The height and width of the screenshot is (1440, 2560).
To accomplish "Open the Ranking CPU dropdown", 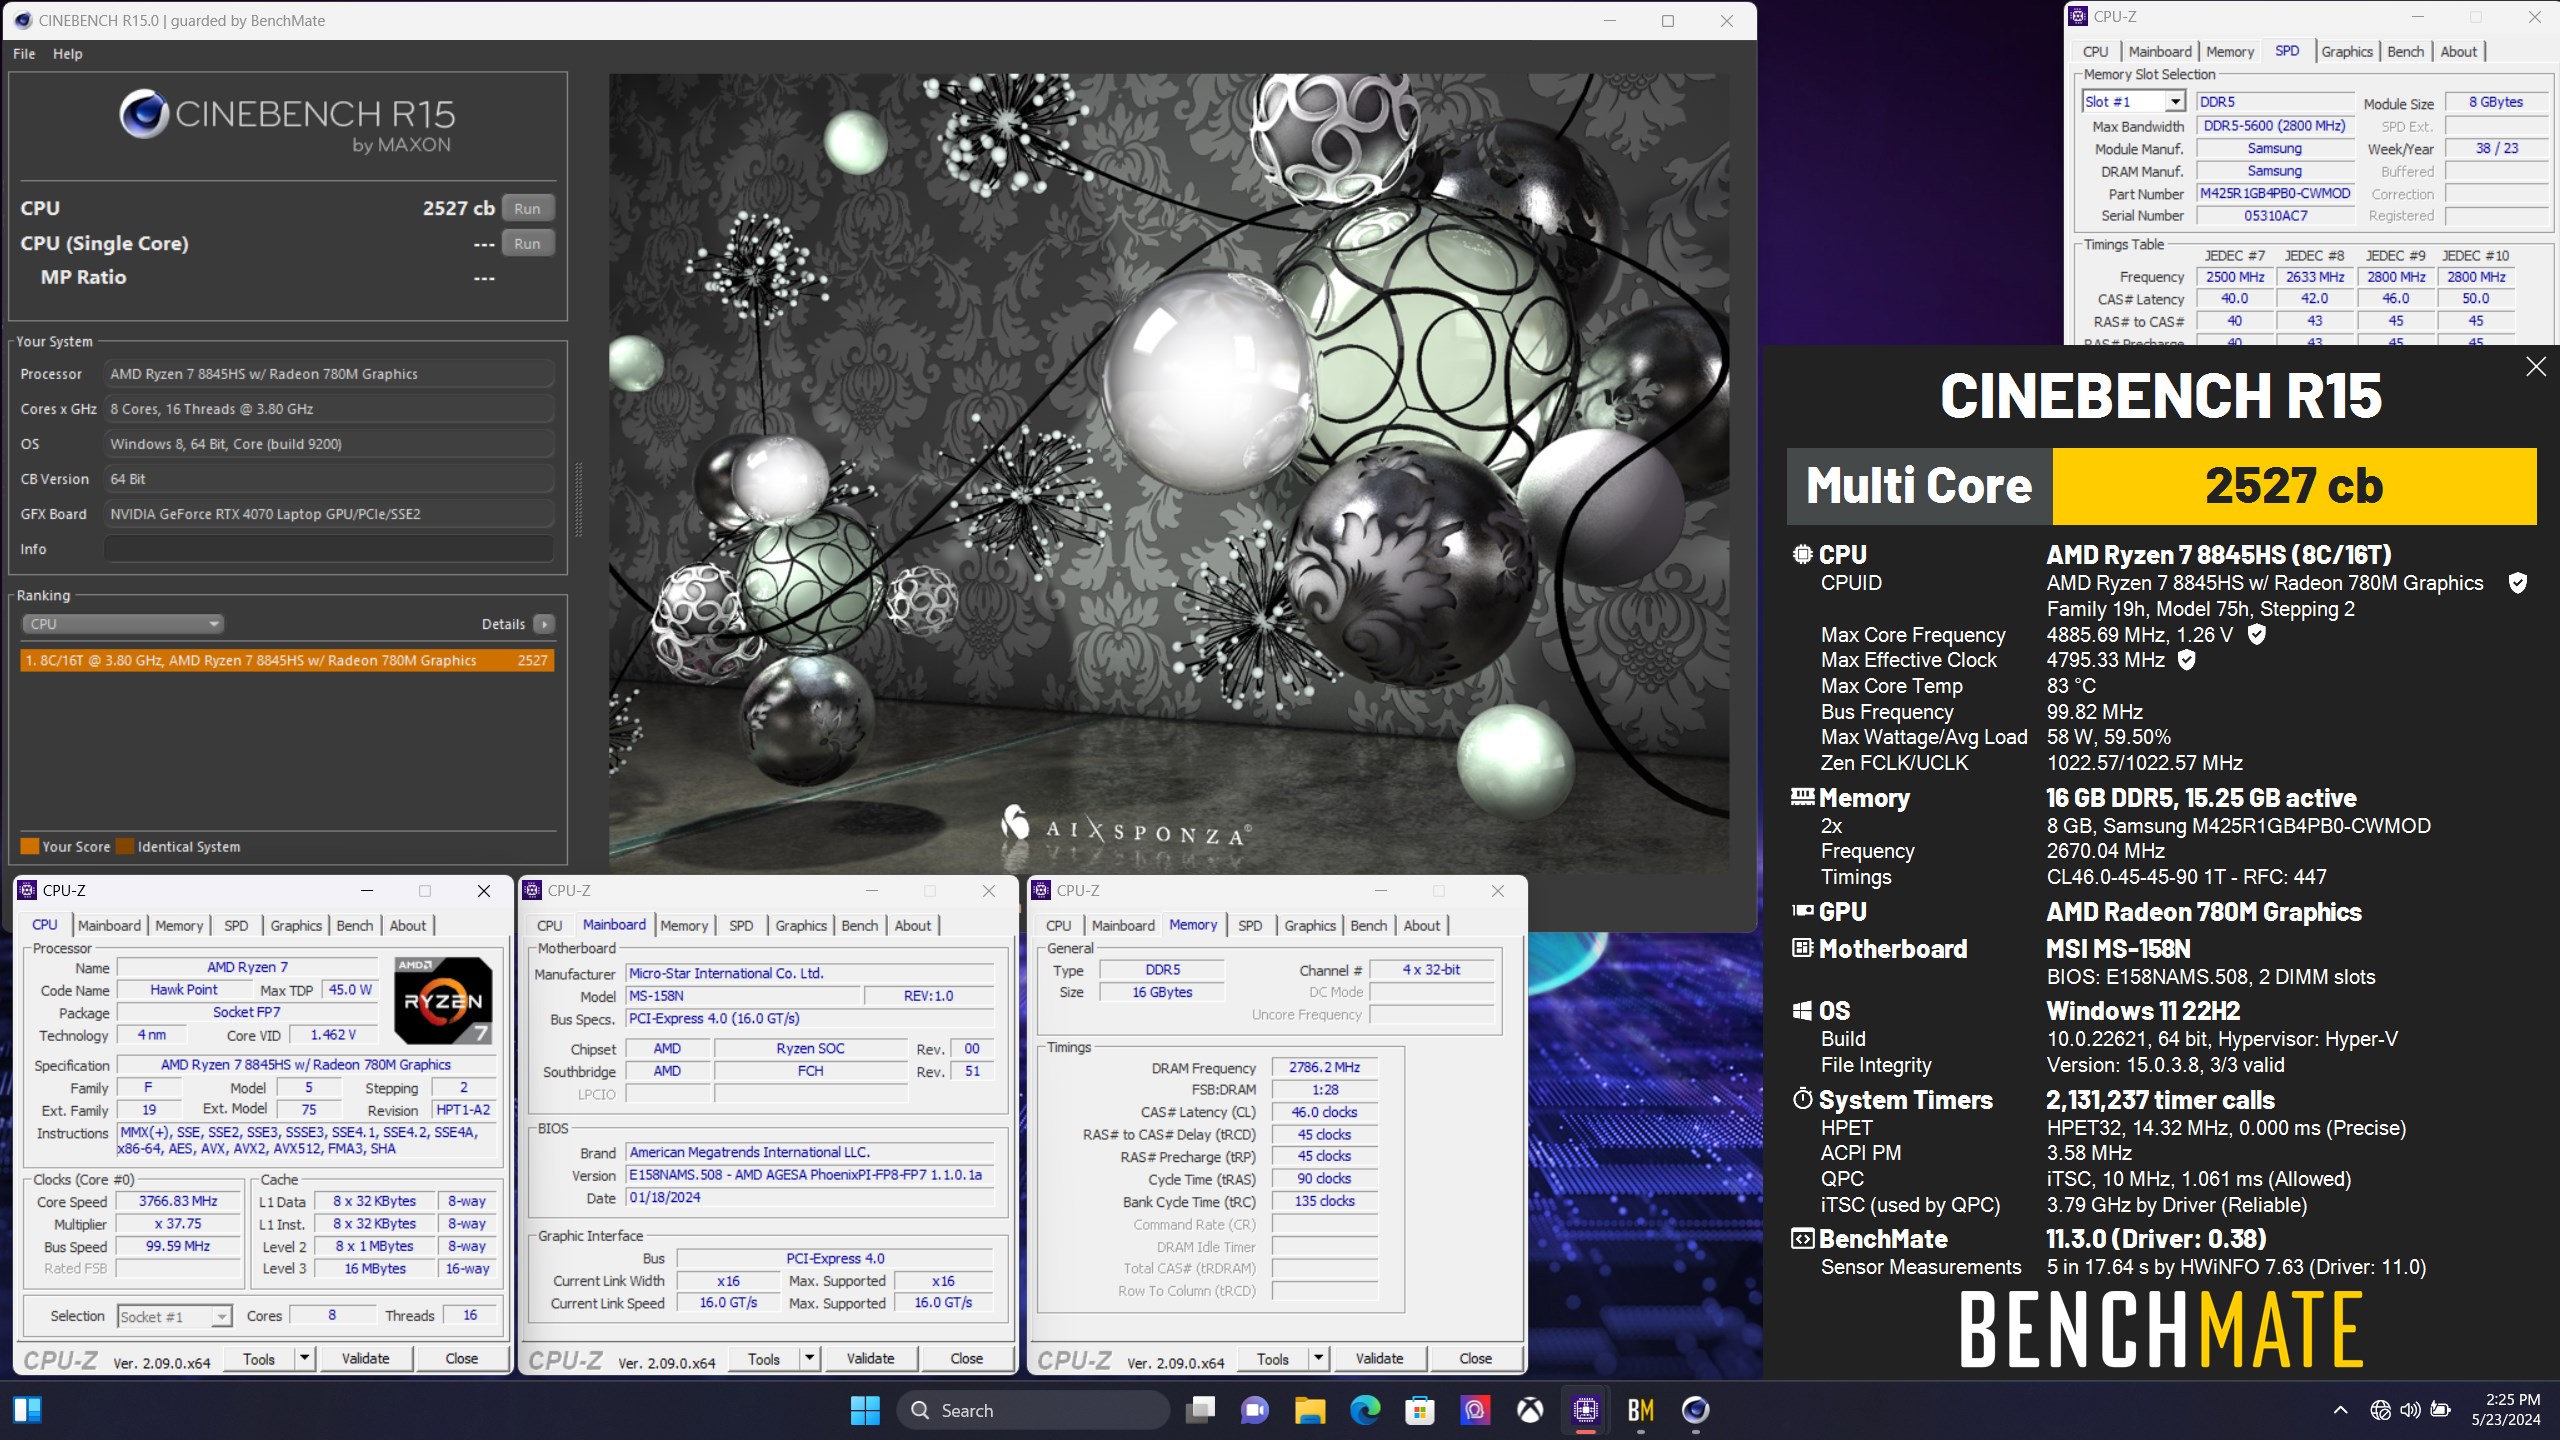I will (121, 624).
